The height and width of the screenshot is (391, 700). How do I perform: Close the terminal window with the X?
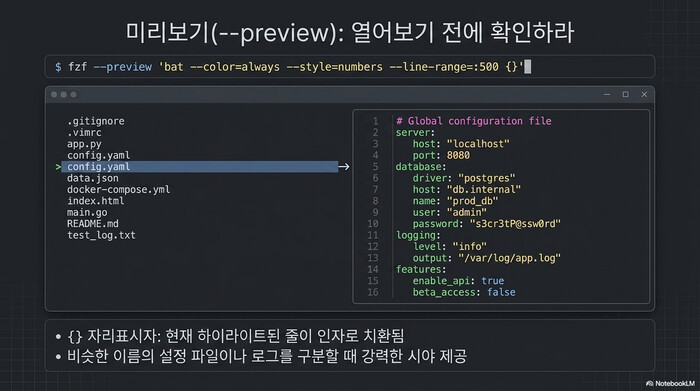point(644,95)
